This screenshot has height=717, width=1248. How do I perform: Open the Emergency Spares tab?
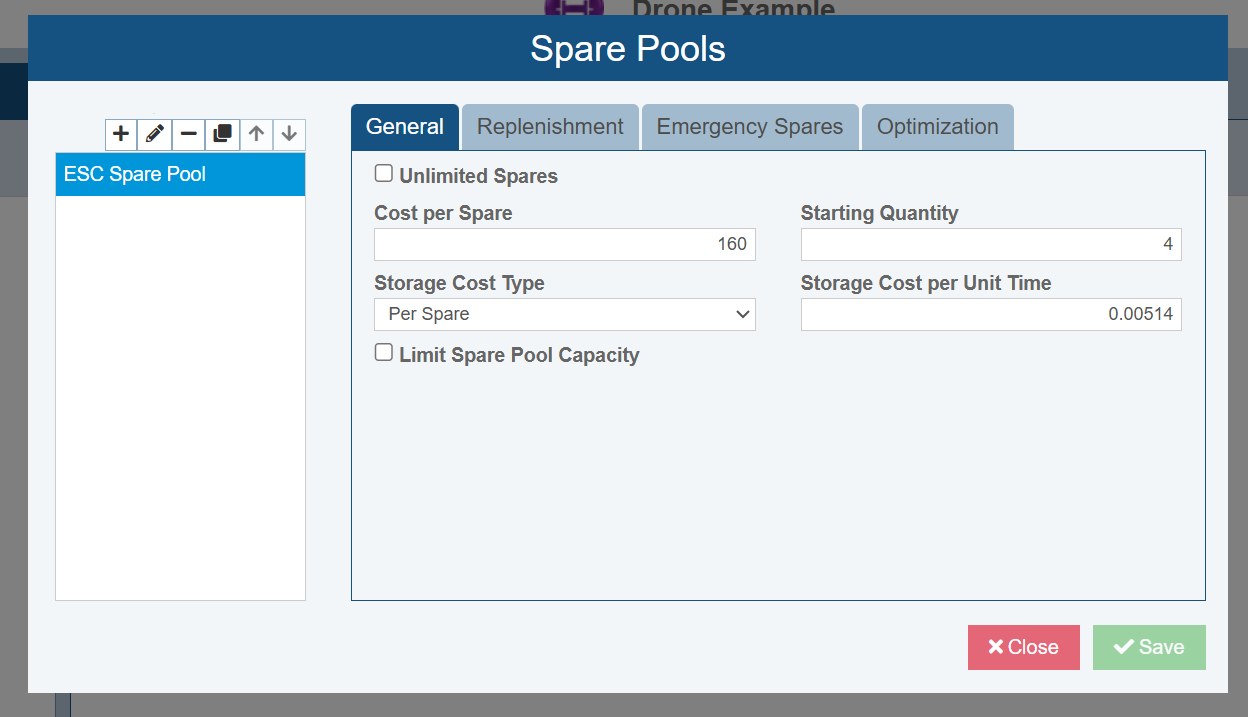tap(749, 127)
